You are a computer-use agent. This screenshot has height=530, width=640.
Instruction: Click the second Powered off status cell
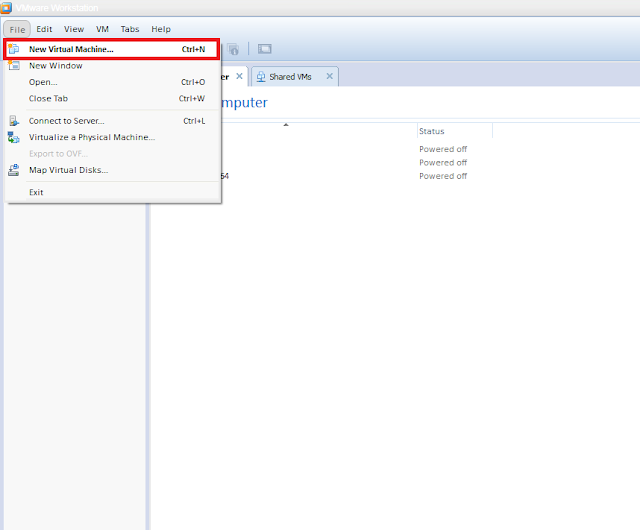pyautogui.click(x=443, y=163)
